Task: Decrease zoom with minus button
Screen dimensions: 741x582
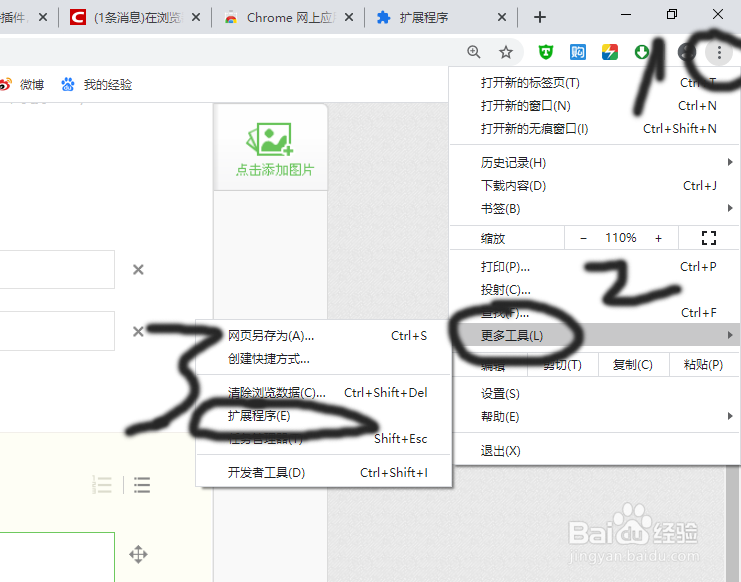Action: click(x=584, y=238)
